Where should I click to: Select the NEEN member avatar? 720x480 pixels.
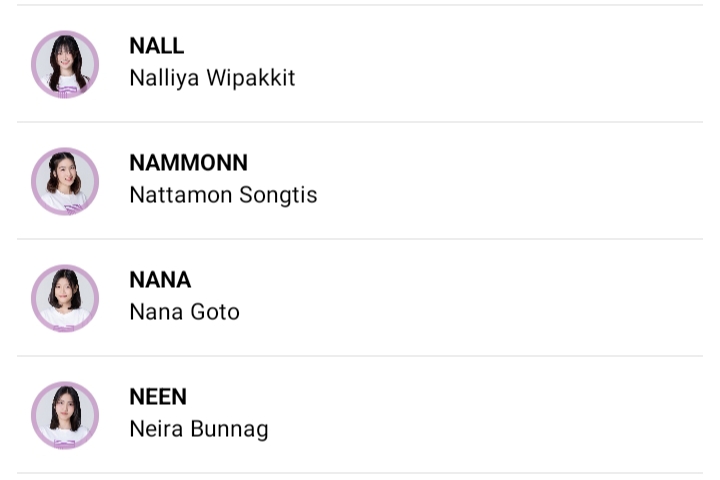point(65,415)
